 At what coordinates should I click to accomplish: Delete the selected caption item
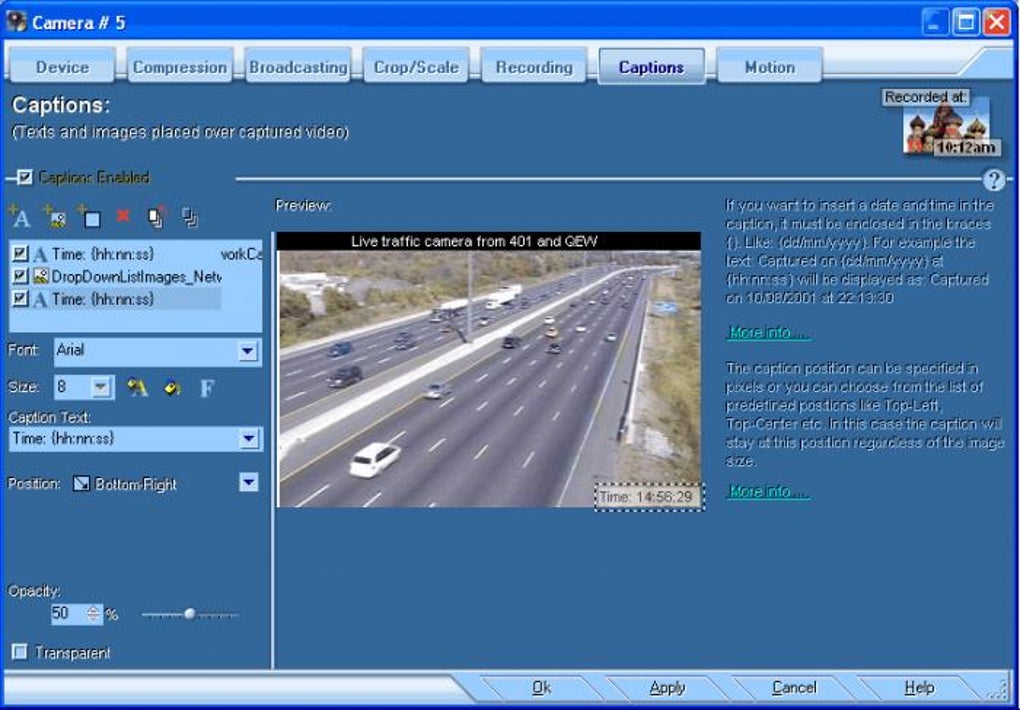tap(122, 214)
